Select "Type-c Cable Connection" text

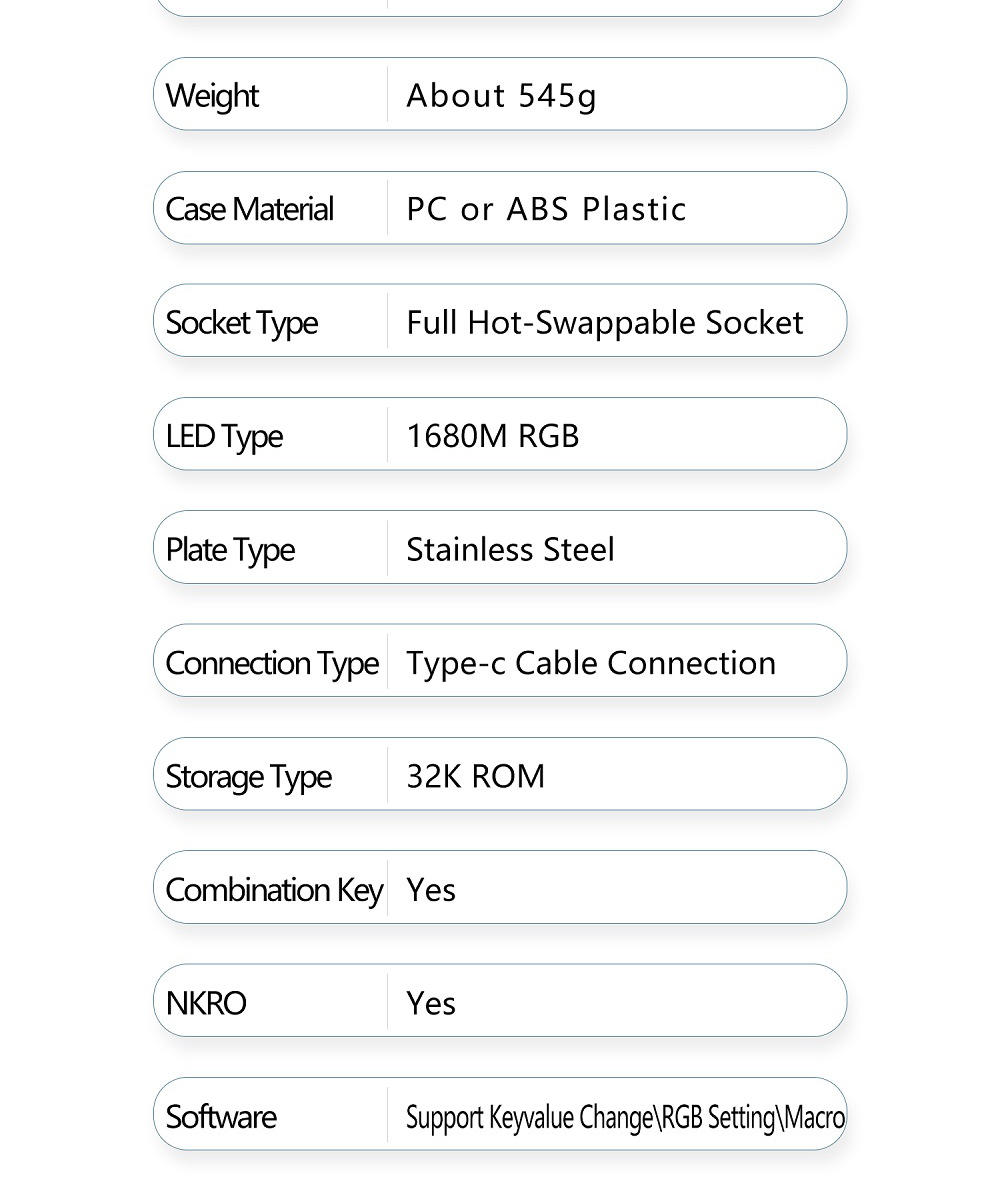pyautogui.click(x=590, y=663)
